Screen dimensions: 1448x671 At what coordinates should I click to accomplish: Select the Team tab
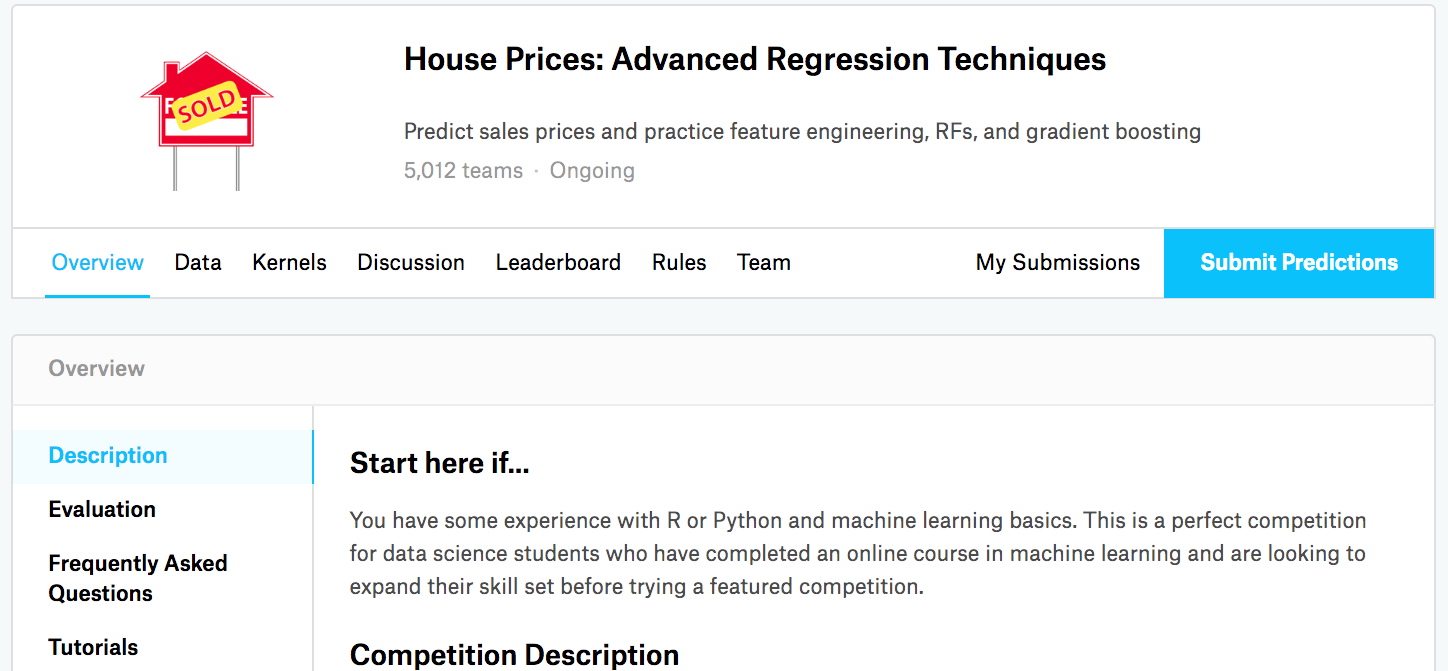[x=764, y=263]
